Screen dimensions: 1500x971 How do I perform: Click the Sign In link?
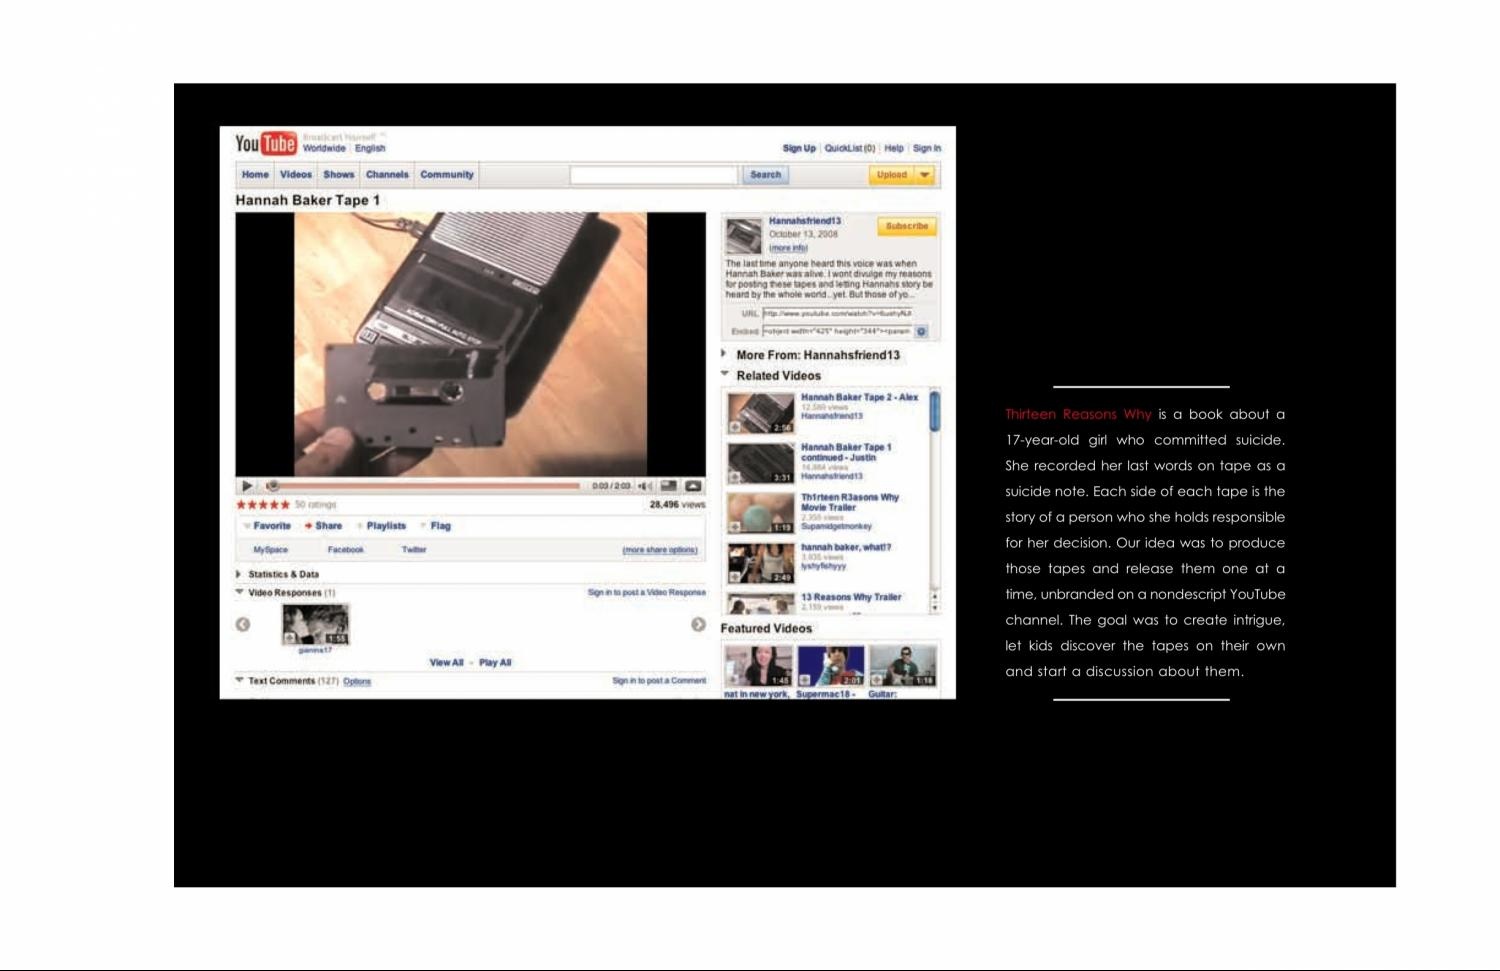927,148
